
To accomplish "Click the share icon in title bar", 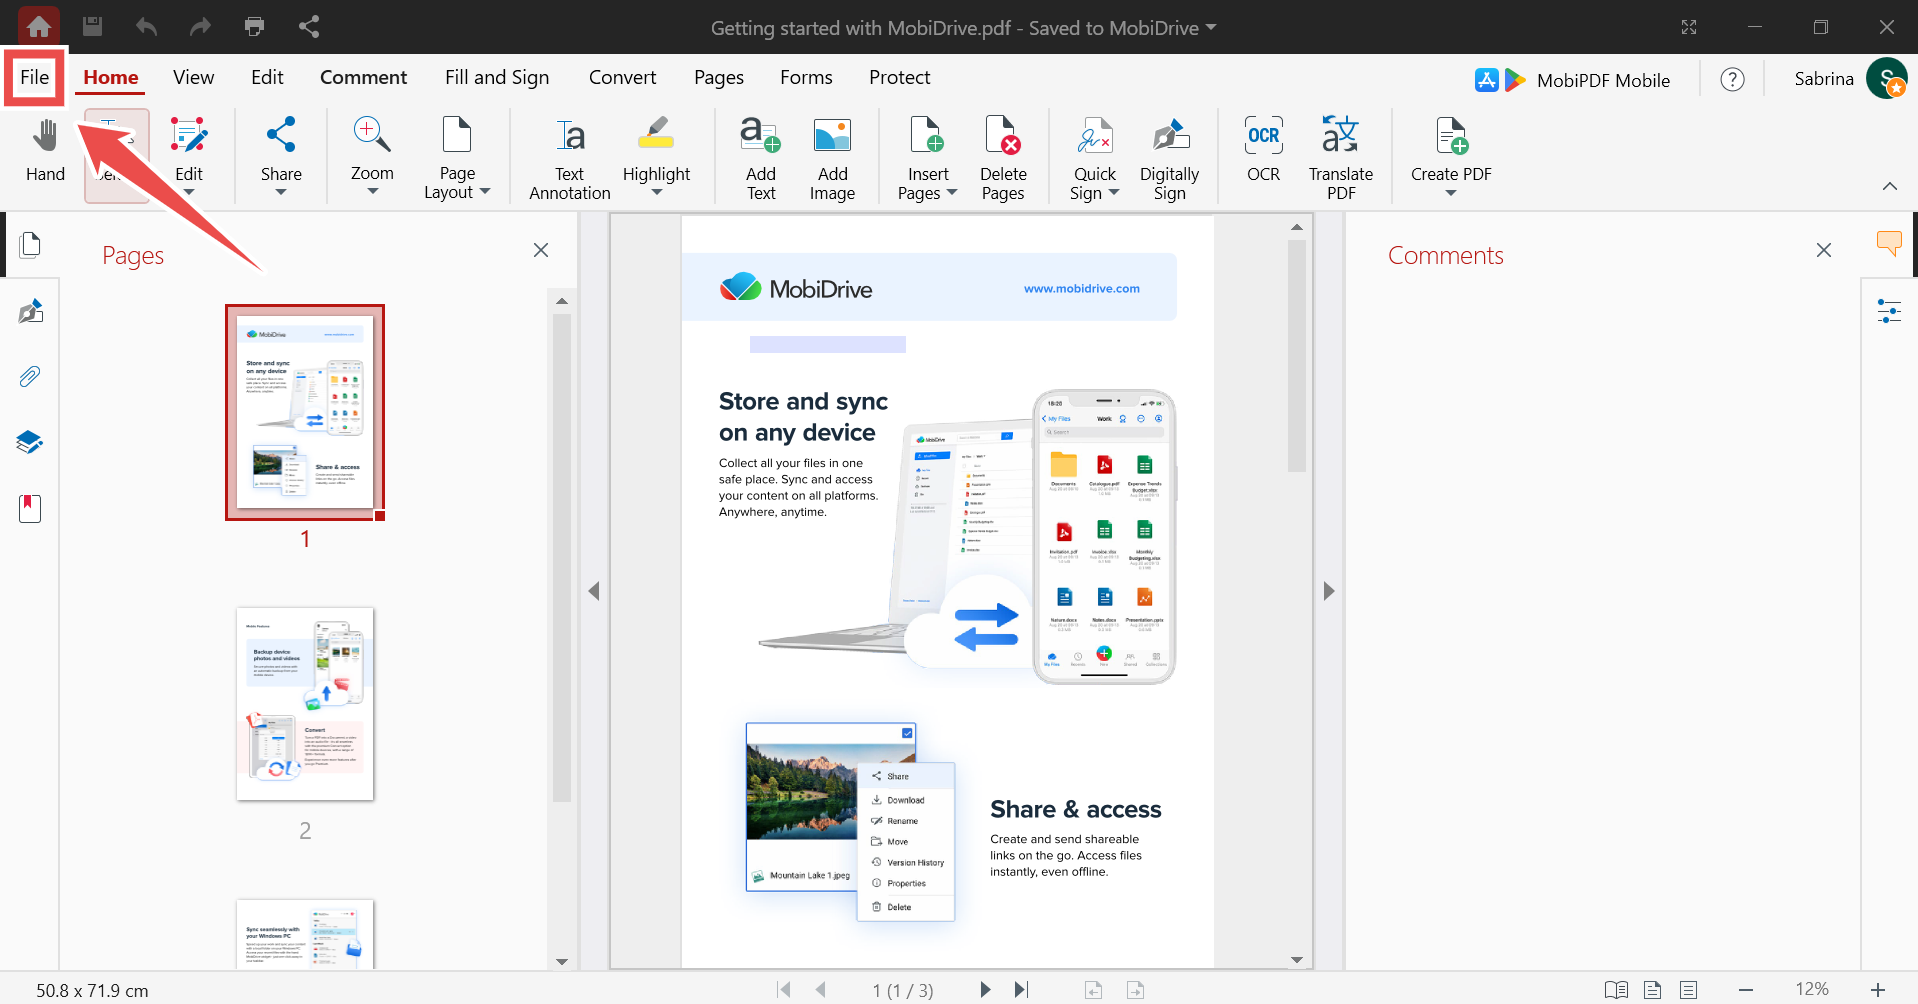I will tap(309, 27).
